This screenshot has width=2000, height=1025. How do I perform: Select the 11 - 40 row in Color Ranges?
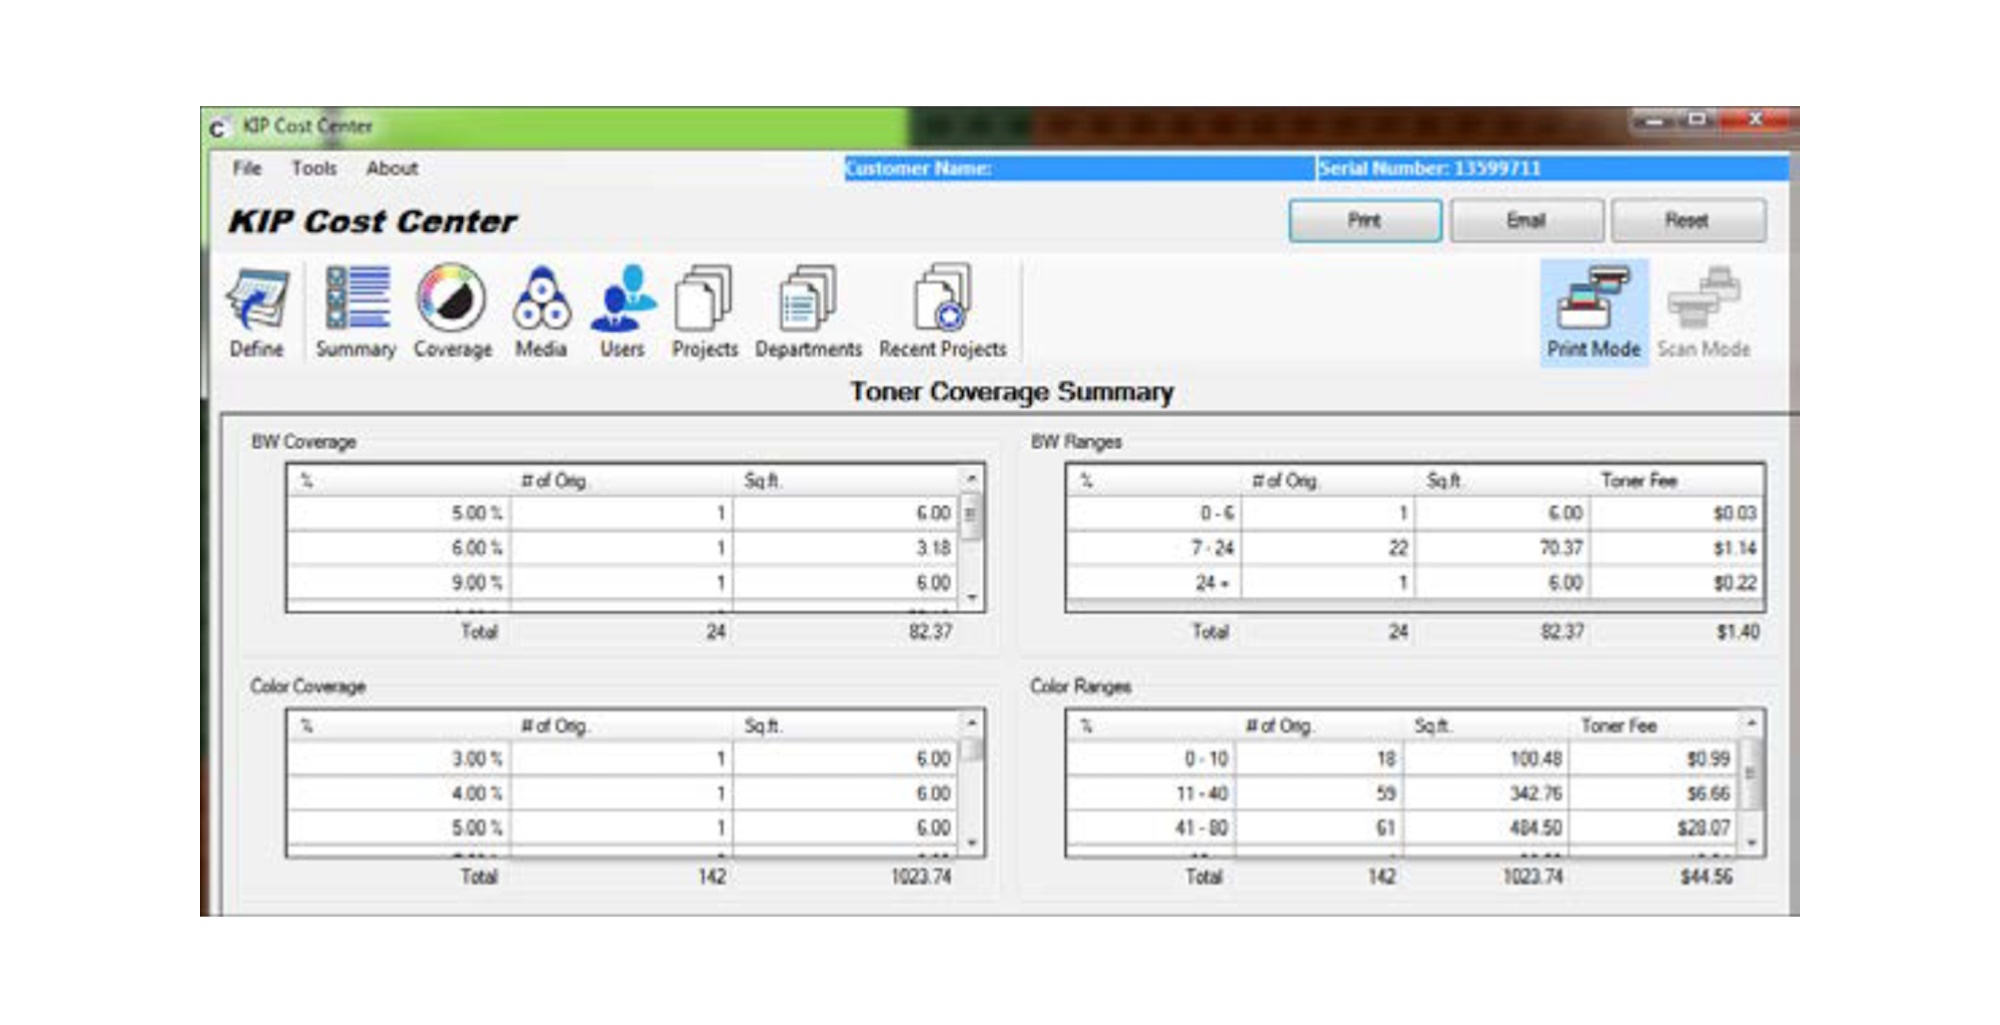pyautogui.click(x=1404, y=794)
